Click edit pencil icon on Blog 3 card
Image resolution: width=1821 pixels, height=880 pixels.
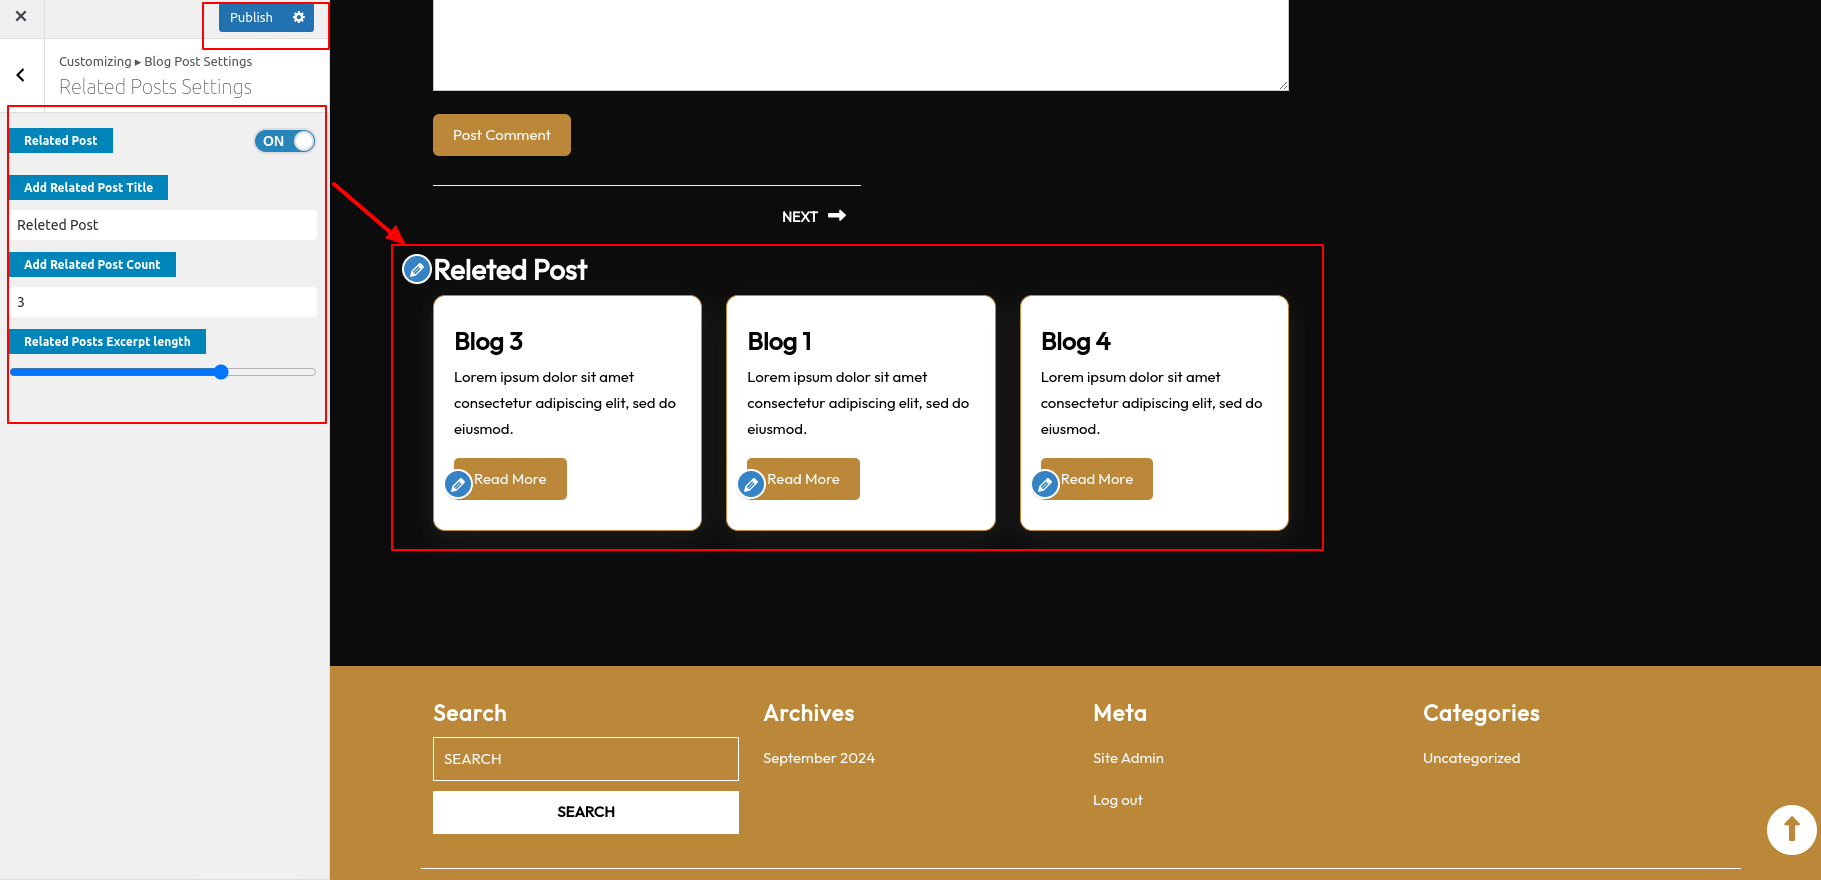pos(458,485)
